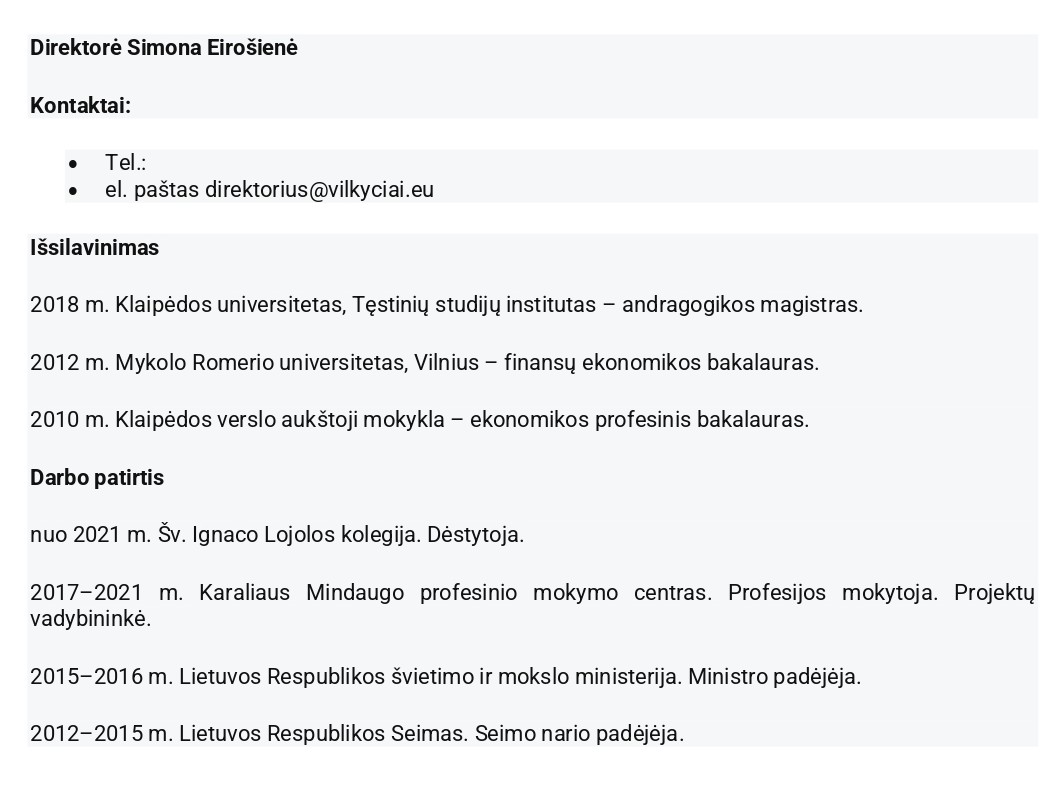This screenshot has height=787, width=1063.
Task: Click the el. paštas label
Action: tap(152, 190)
